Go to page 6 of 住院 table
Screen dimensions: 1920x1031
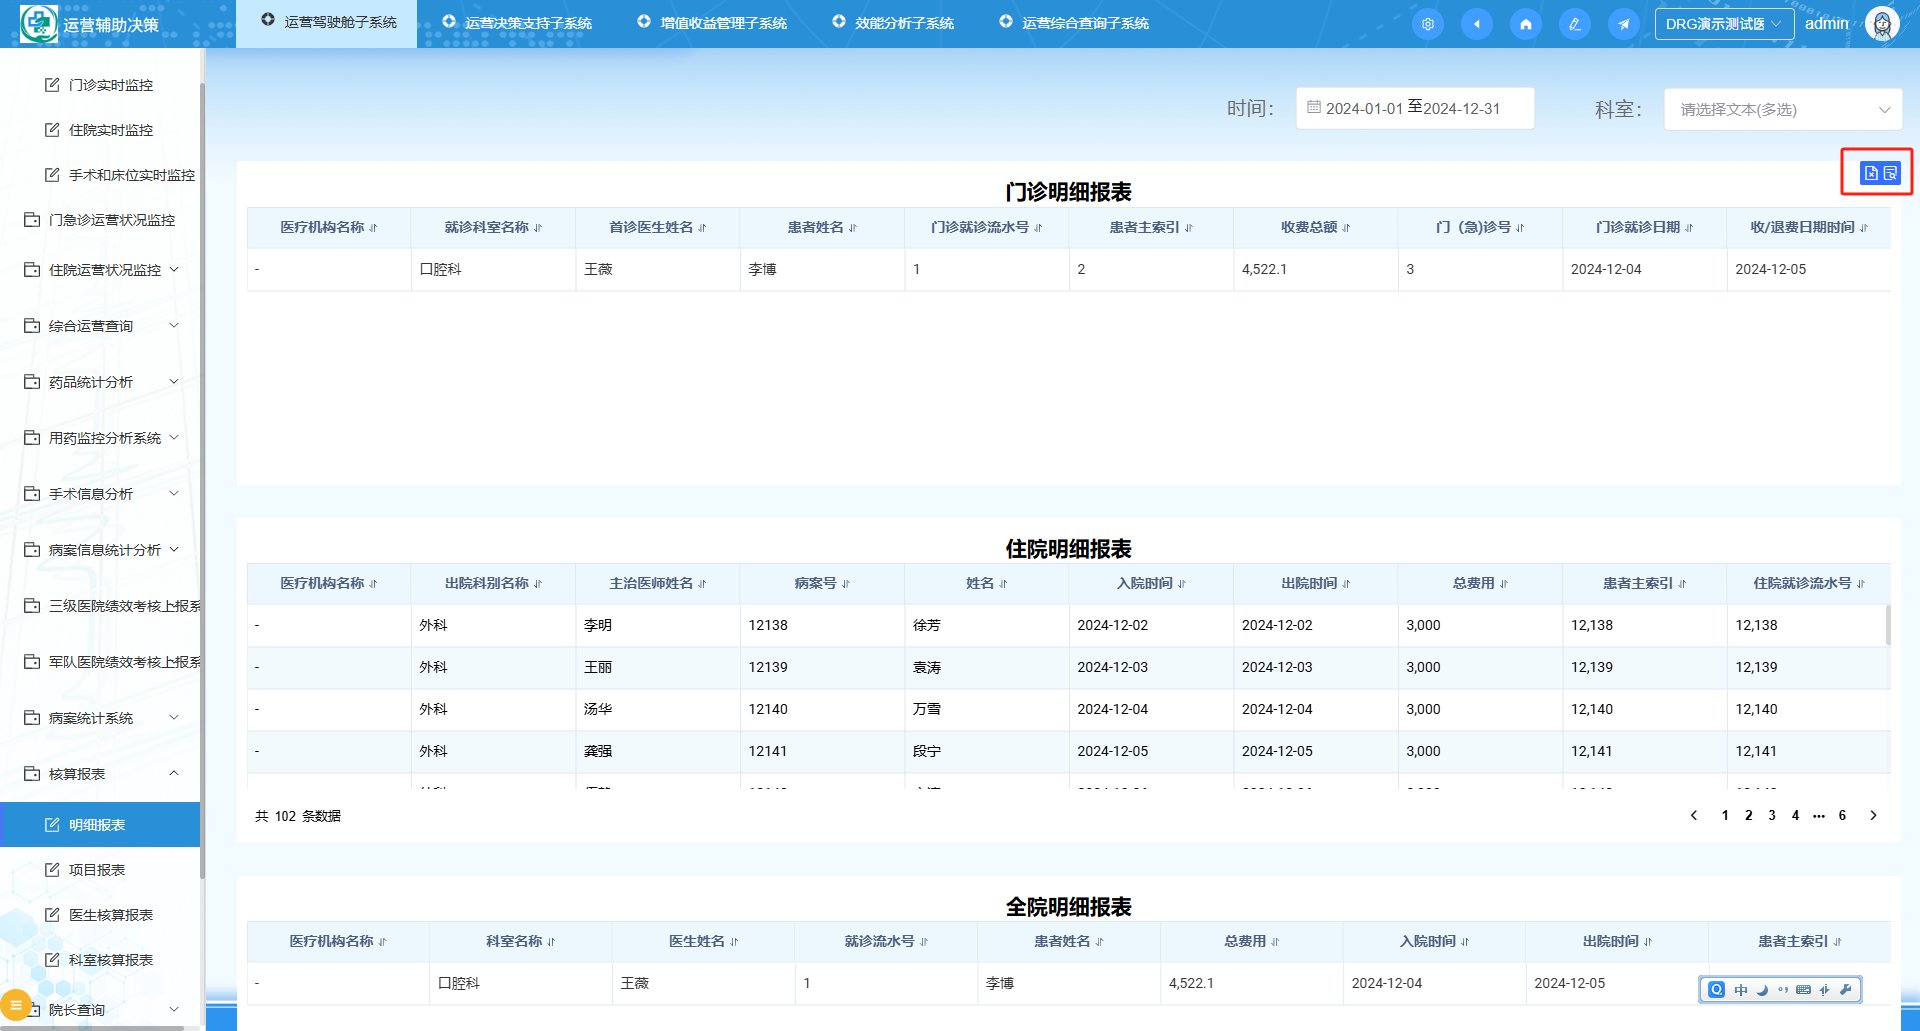1842,816
